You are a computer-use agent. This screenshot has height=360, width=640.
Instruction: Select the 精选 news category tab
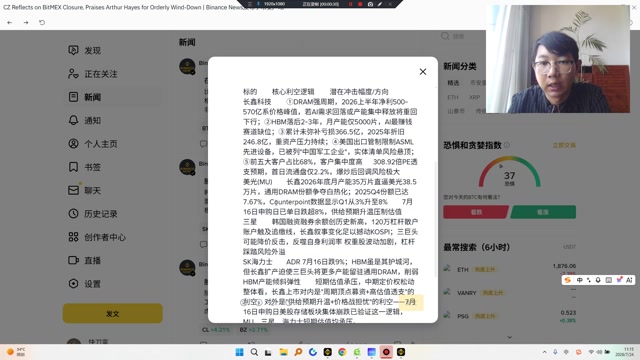pyautogui.click(x=453, y=83)
